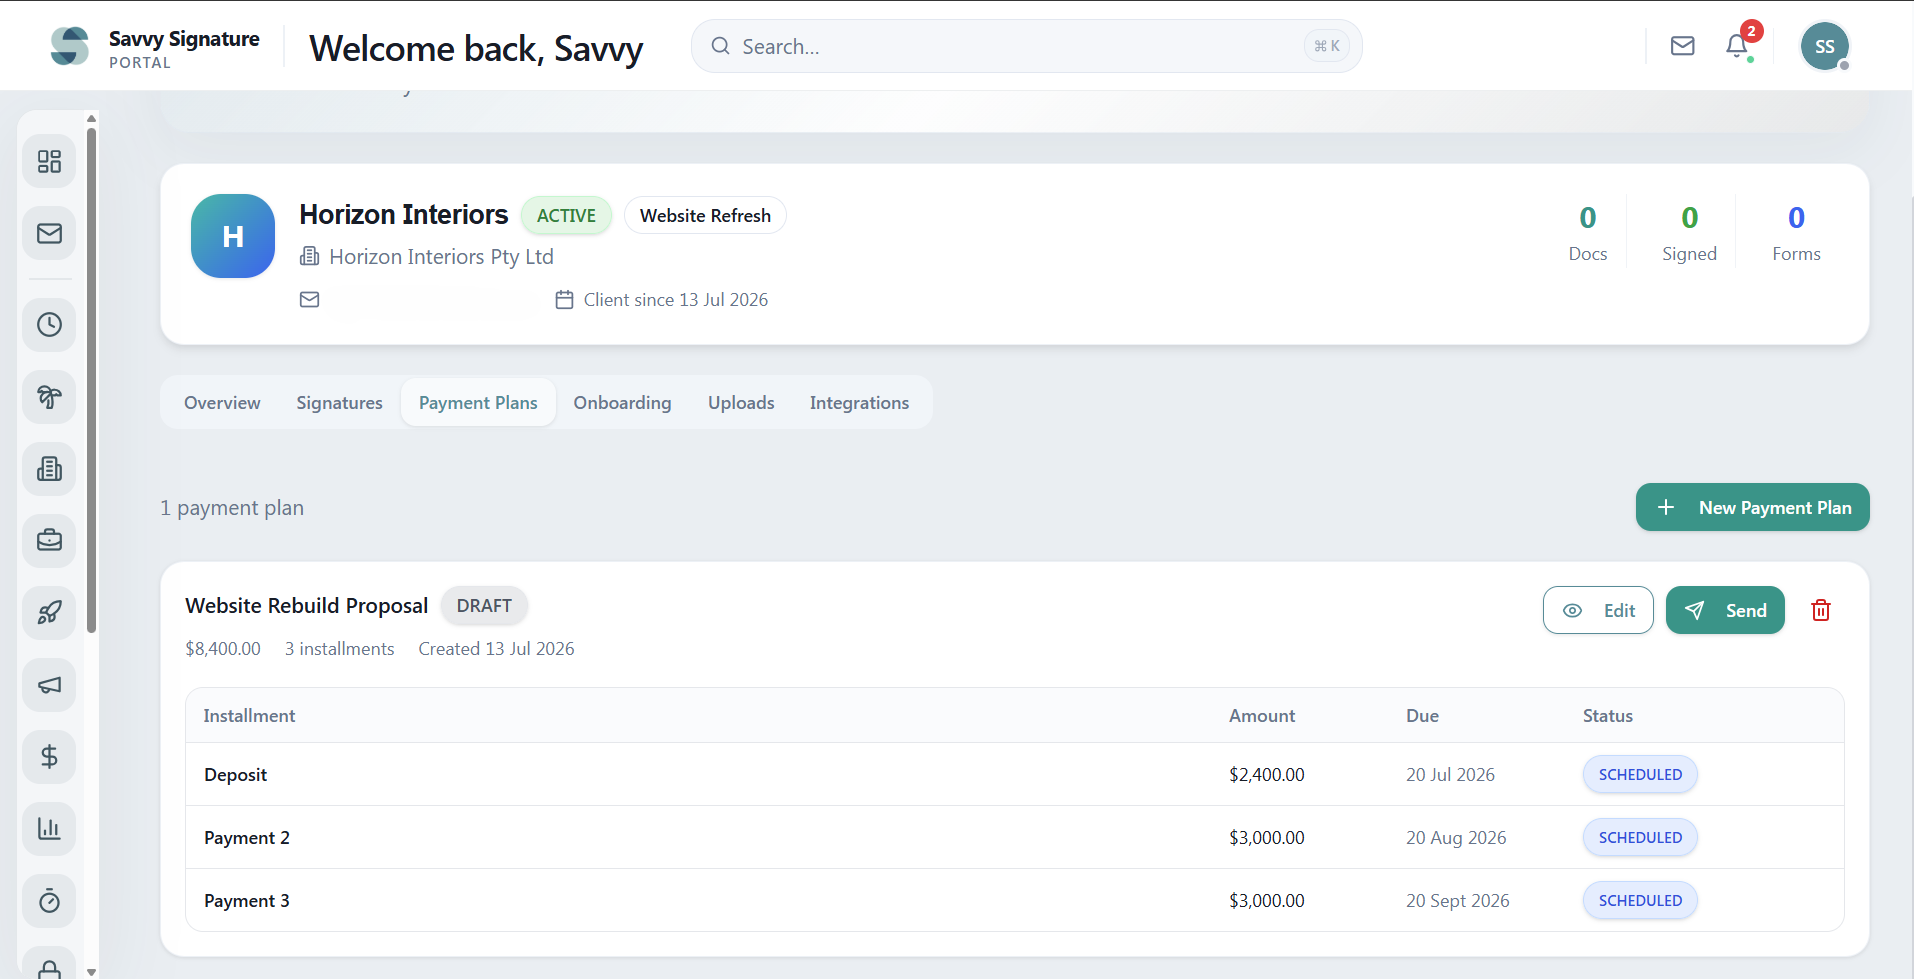
Task: Click the sidebar scrollbar thumb
Action: (92, 380)
